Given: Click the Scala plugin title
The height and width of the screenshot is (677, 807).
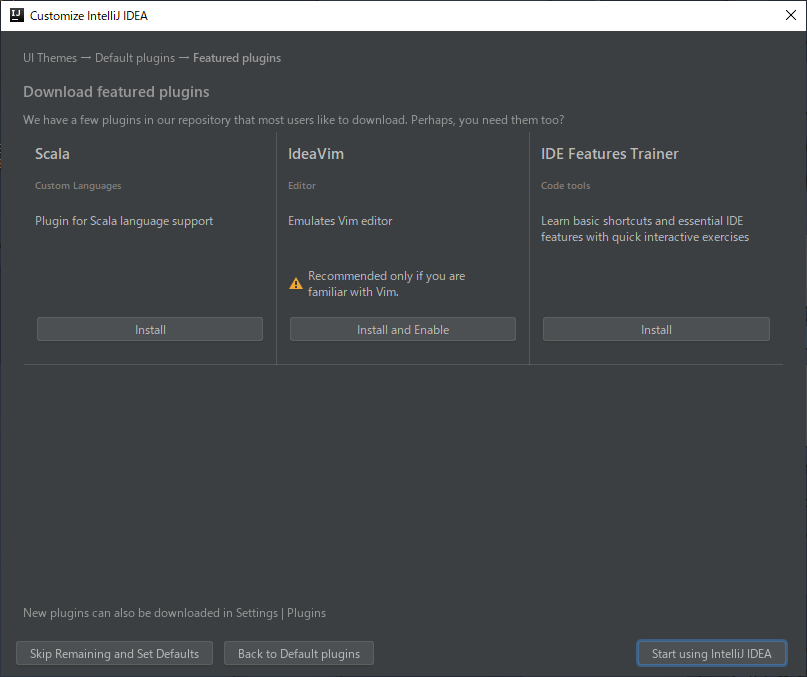Looking at the screenshot, I should (52, 153).
